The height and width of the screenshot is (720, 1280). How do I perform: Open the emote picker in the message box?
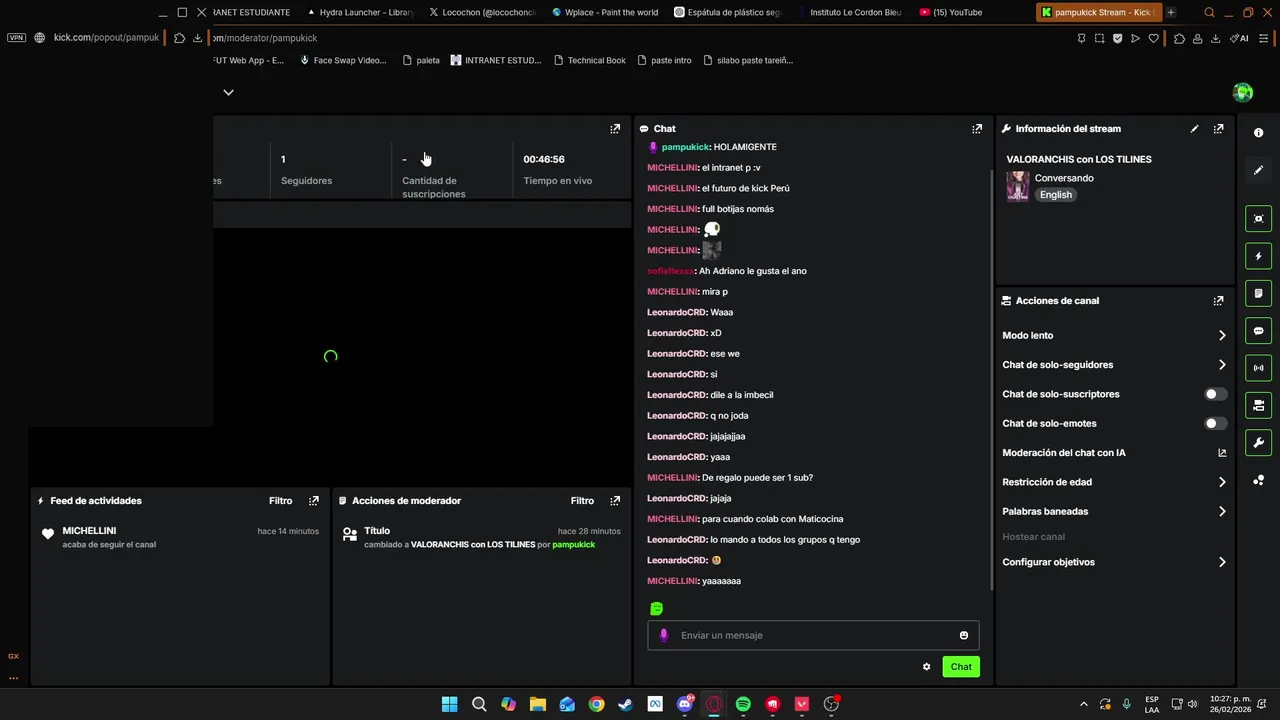(964, 635)
